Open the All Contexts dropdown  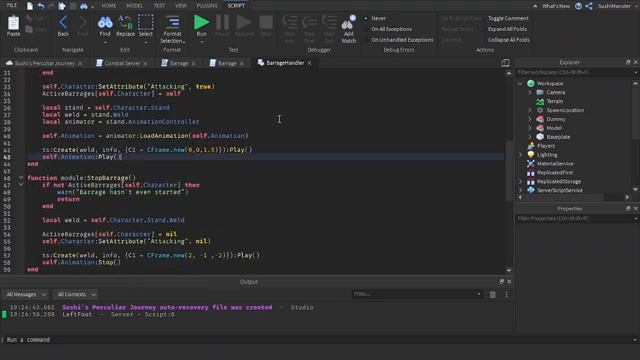click(x=76, y=294)
